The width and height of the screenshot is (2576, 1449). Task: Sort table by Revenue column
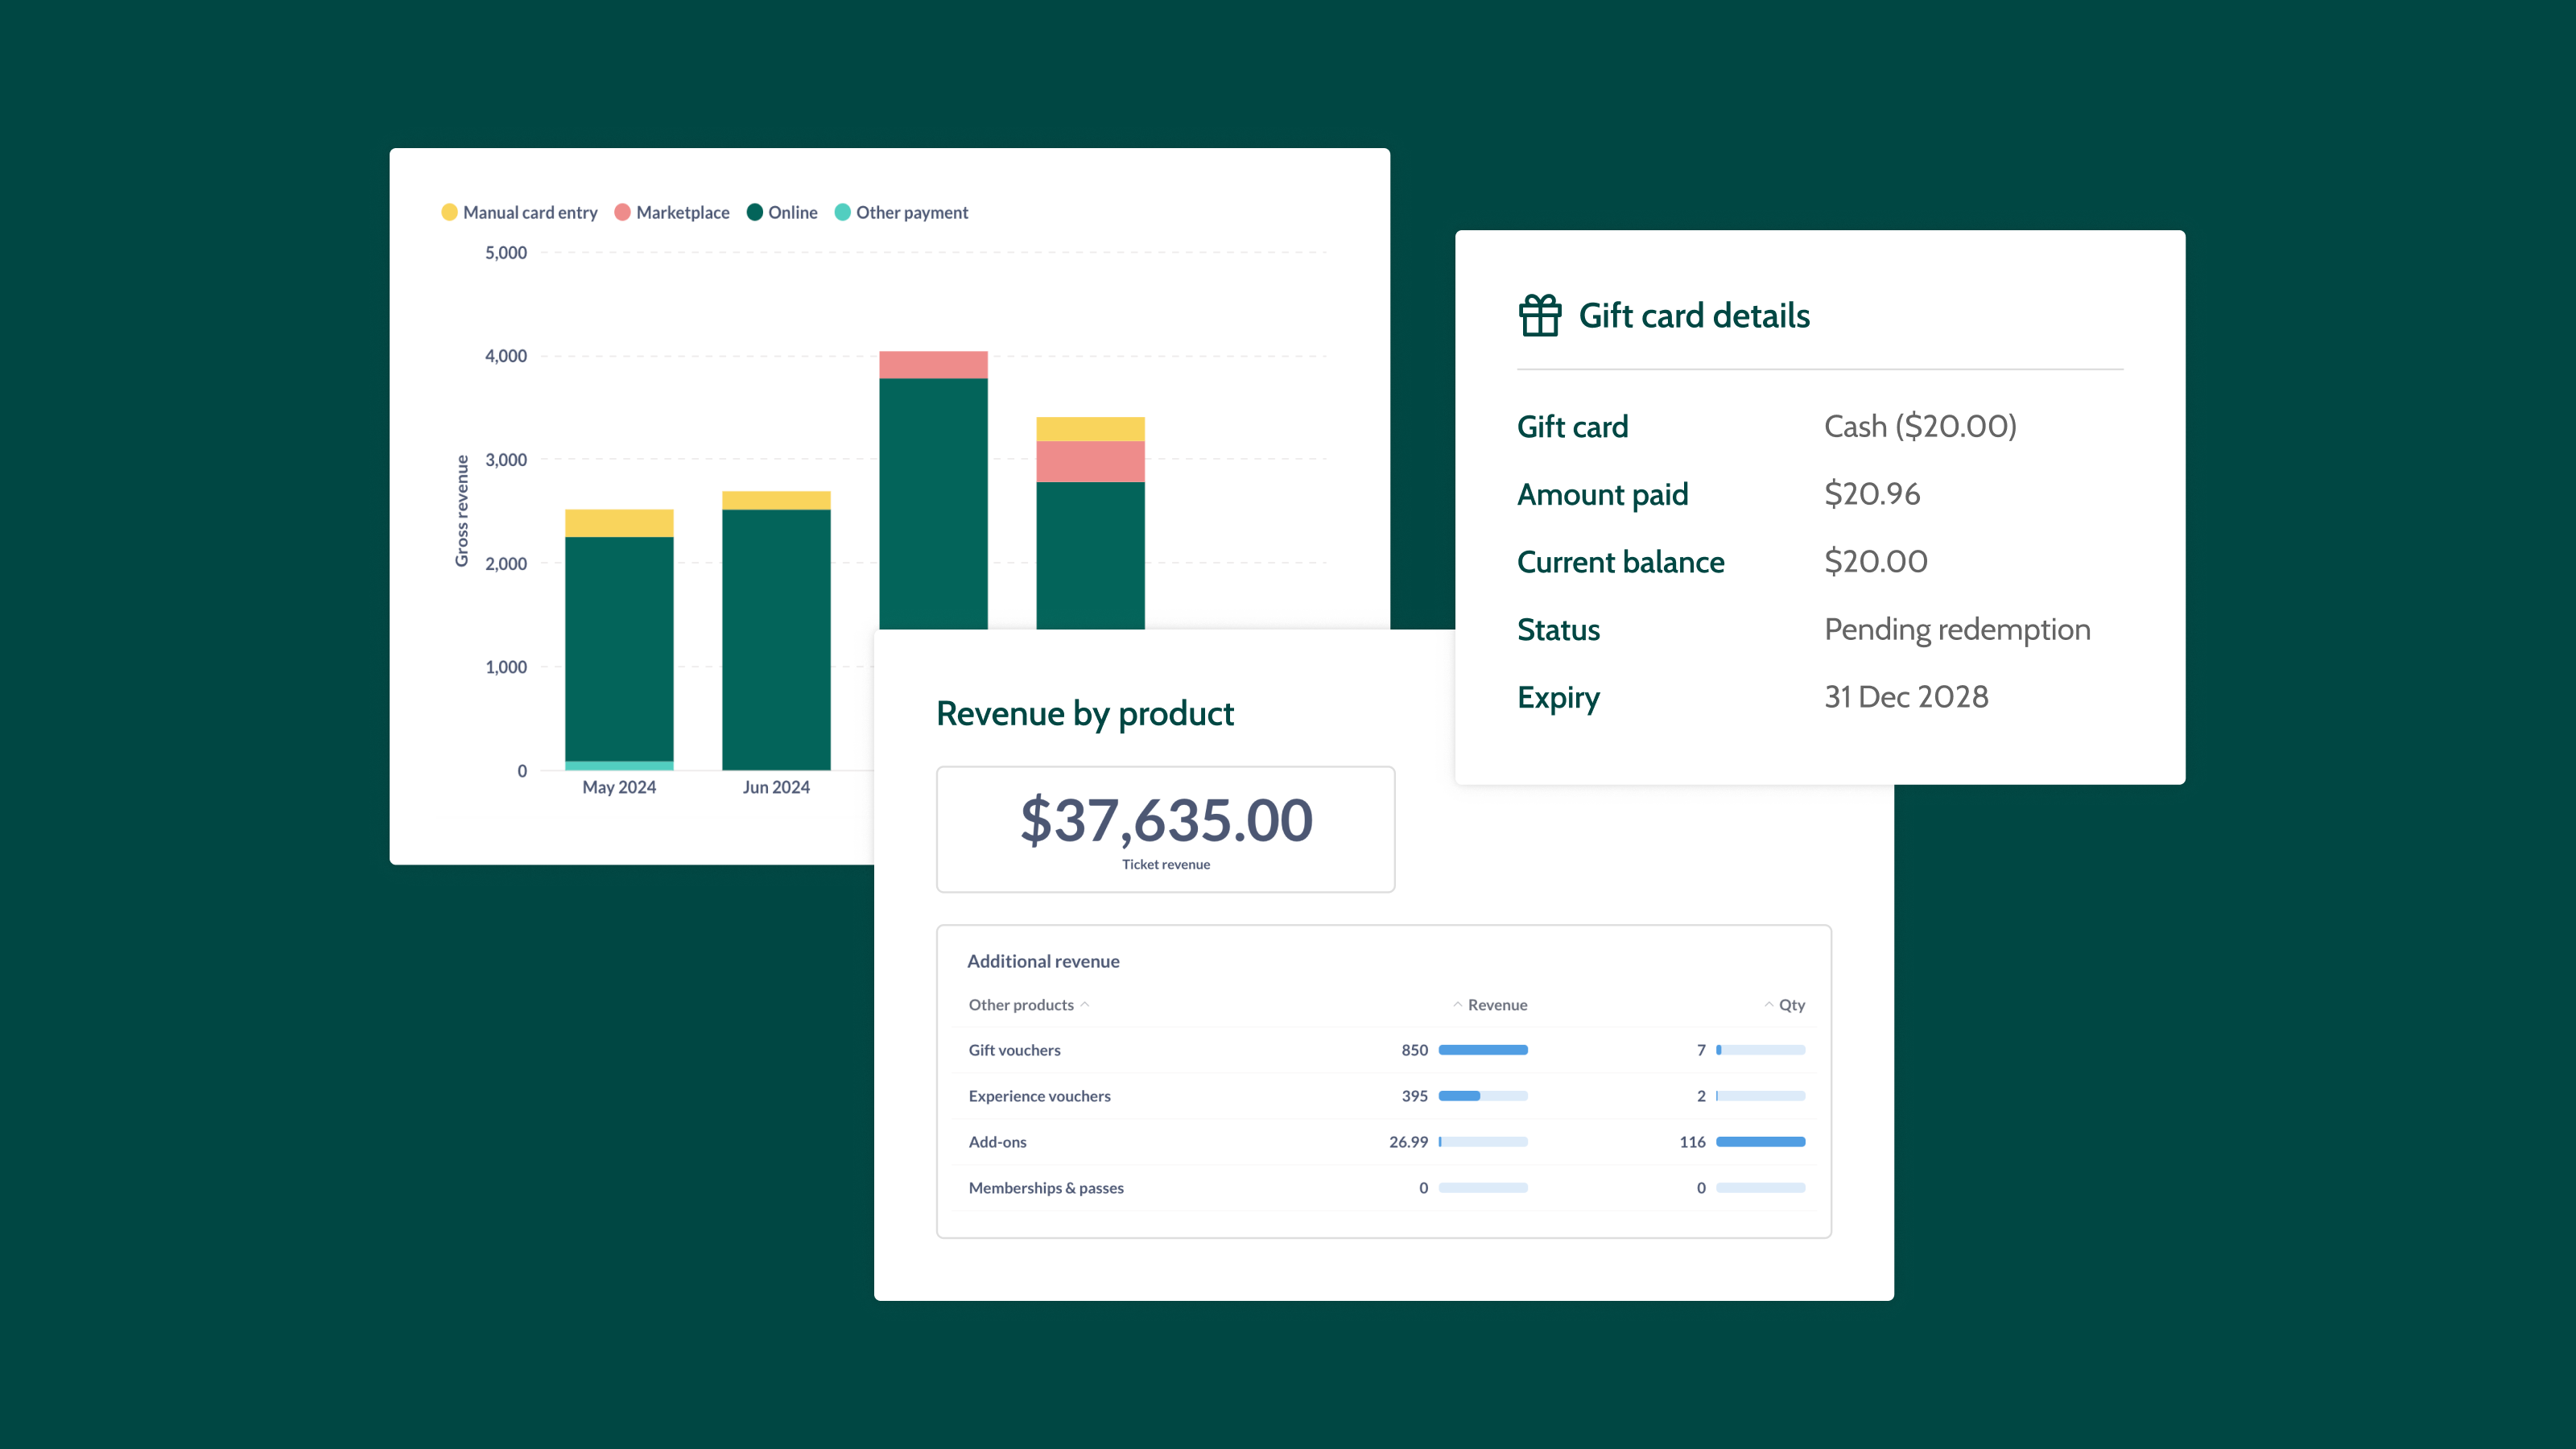point(1490,1005)
